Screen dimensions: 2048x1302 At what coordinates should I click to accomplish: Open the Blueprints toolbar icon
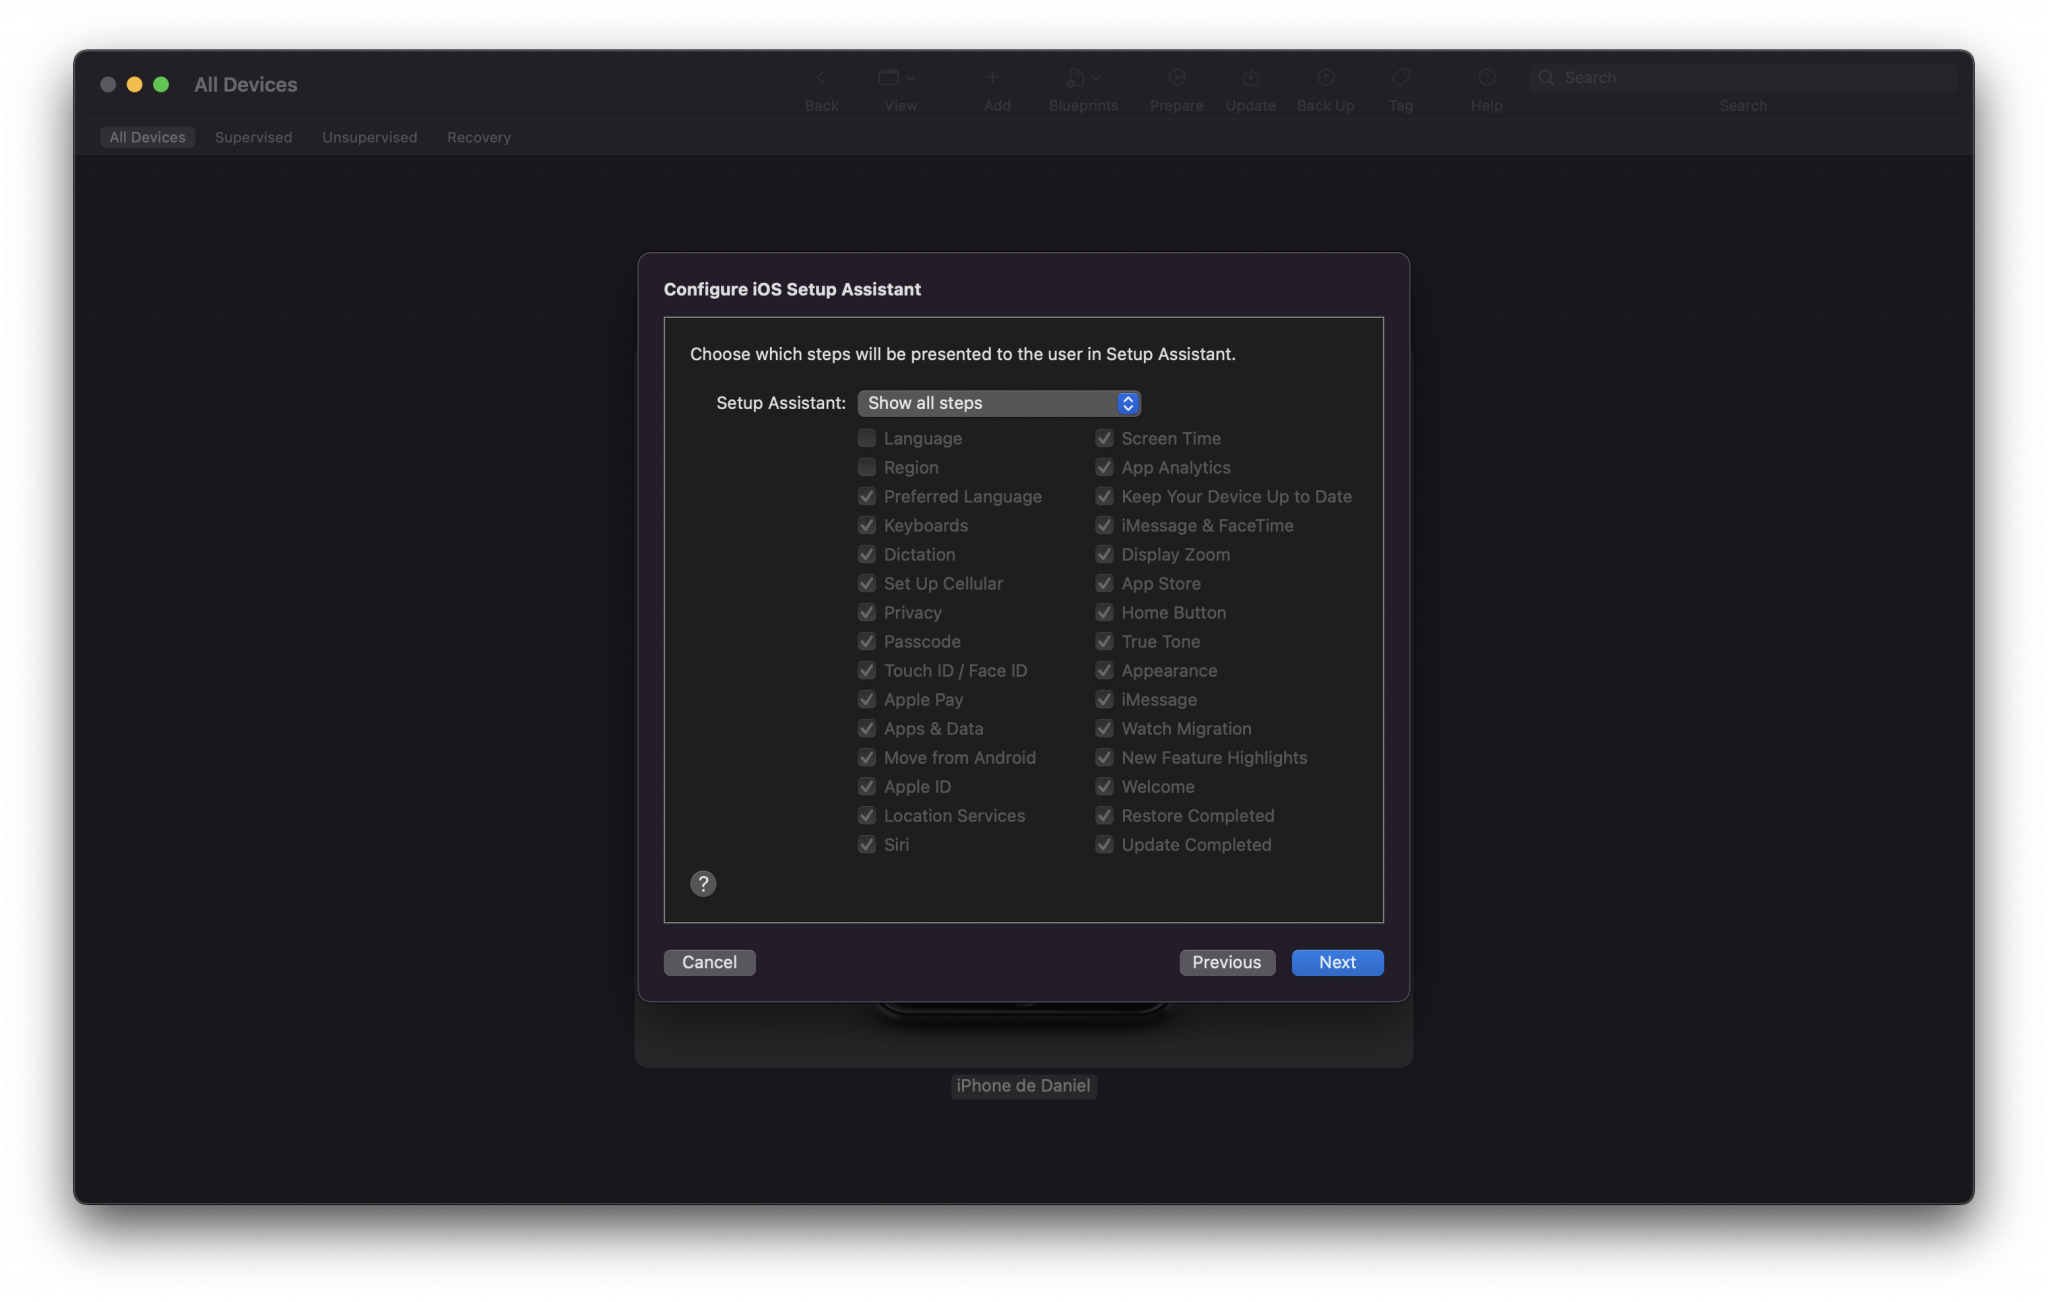click(x=1075, y=77)
